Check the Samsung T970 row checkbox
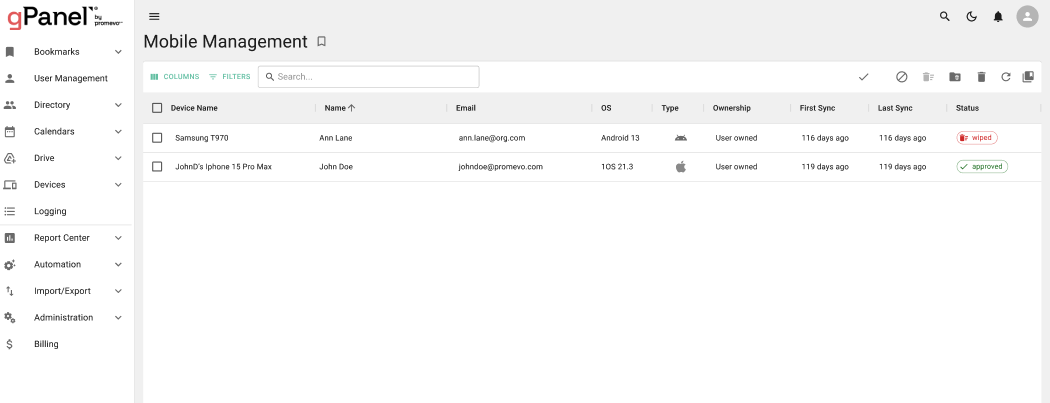The image size is (1050, 403). (157, 138)
